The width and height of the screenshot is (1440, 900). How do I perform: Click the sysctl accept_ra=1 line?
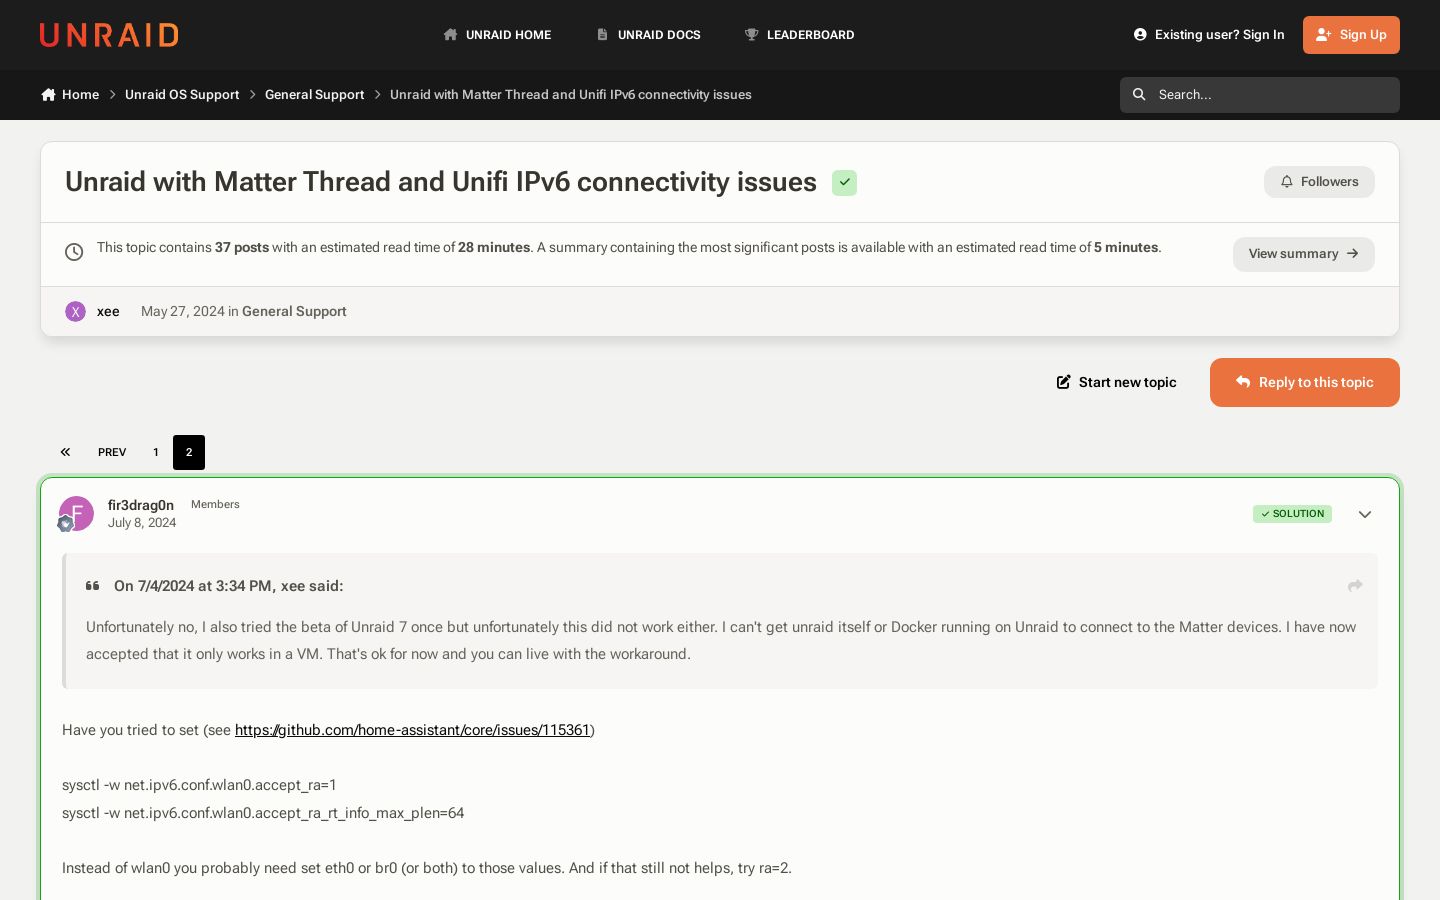(199, 785)
